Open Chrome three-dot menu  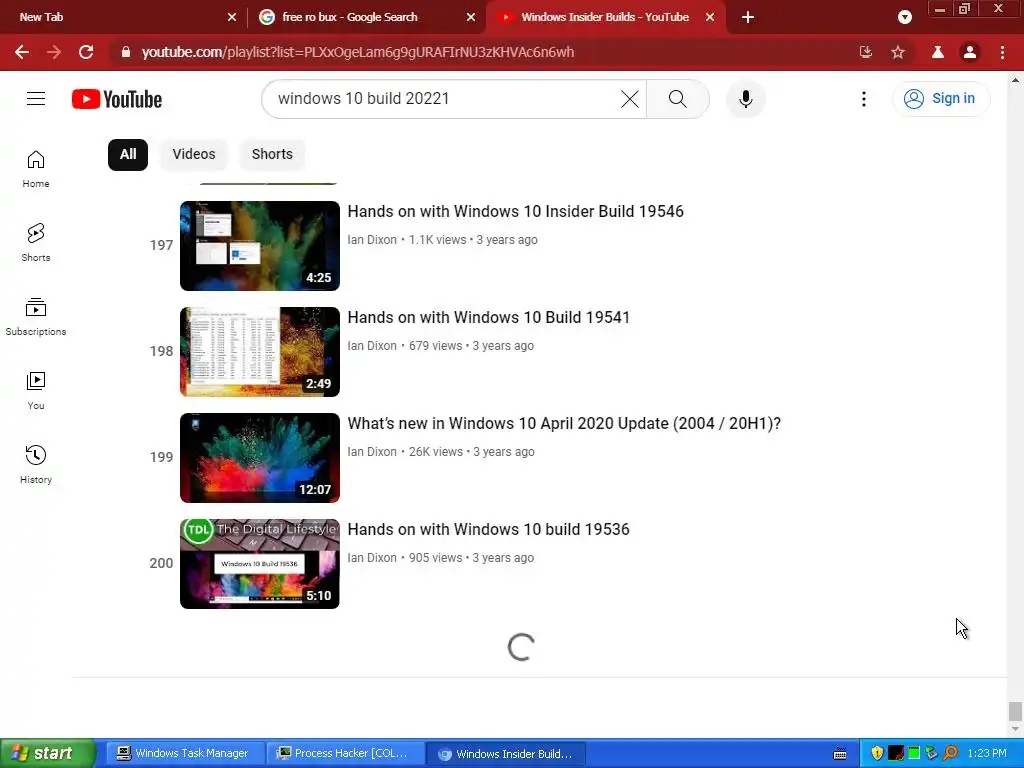tap(1002, 52)
